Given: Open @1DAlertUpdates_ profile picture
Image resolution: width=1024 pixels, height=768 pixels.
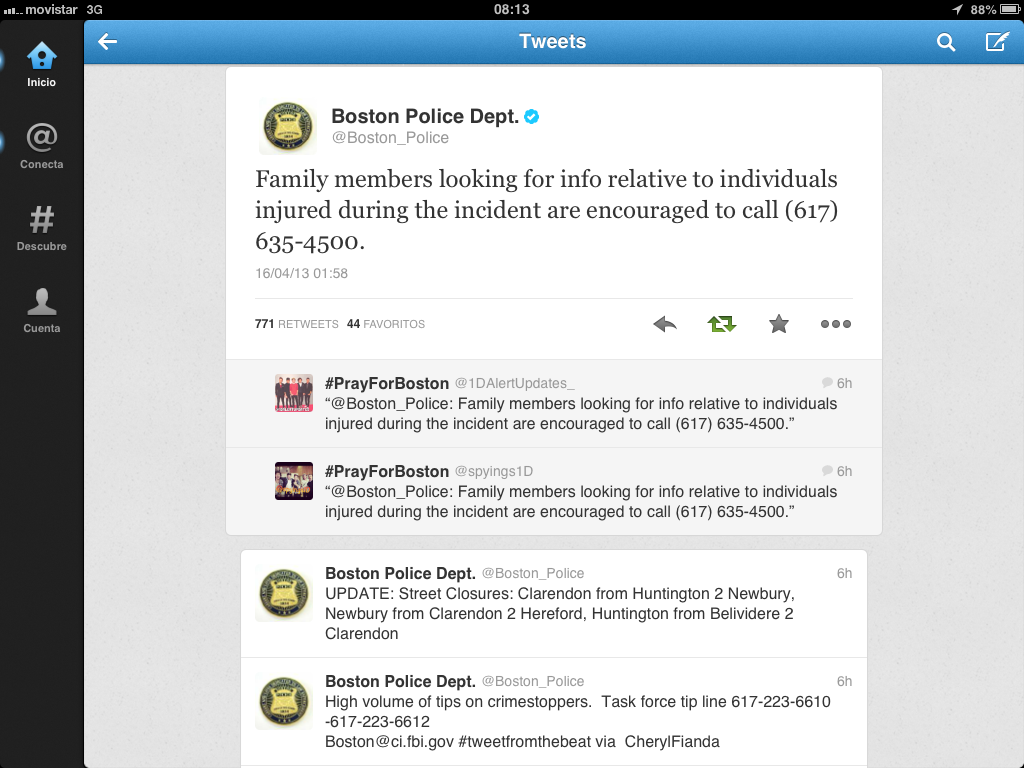Looking at the screenshot, I should 294,393.
